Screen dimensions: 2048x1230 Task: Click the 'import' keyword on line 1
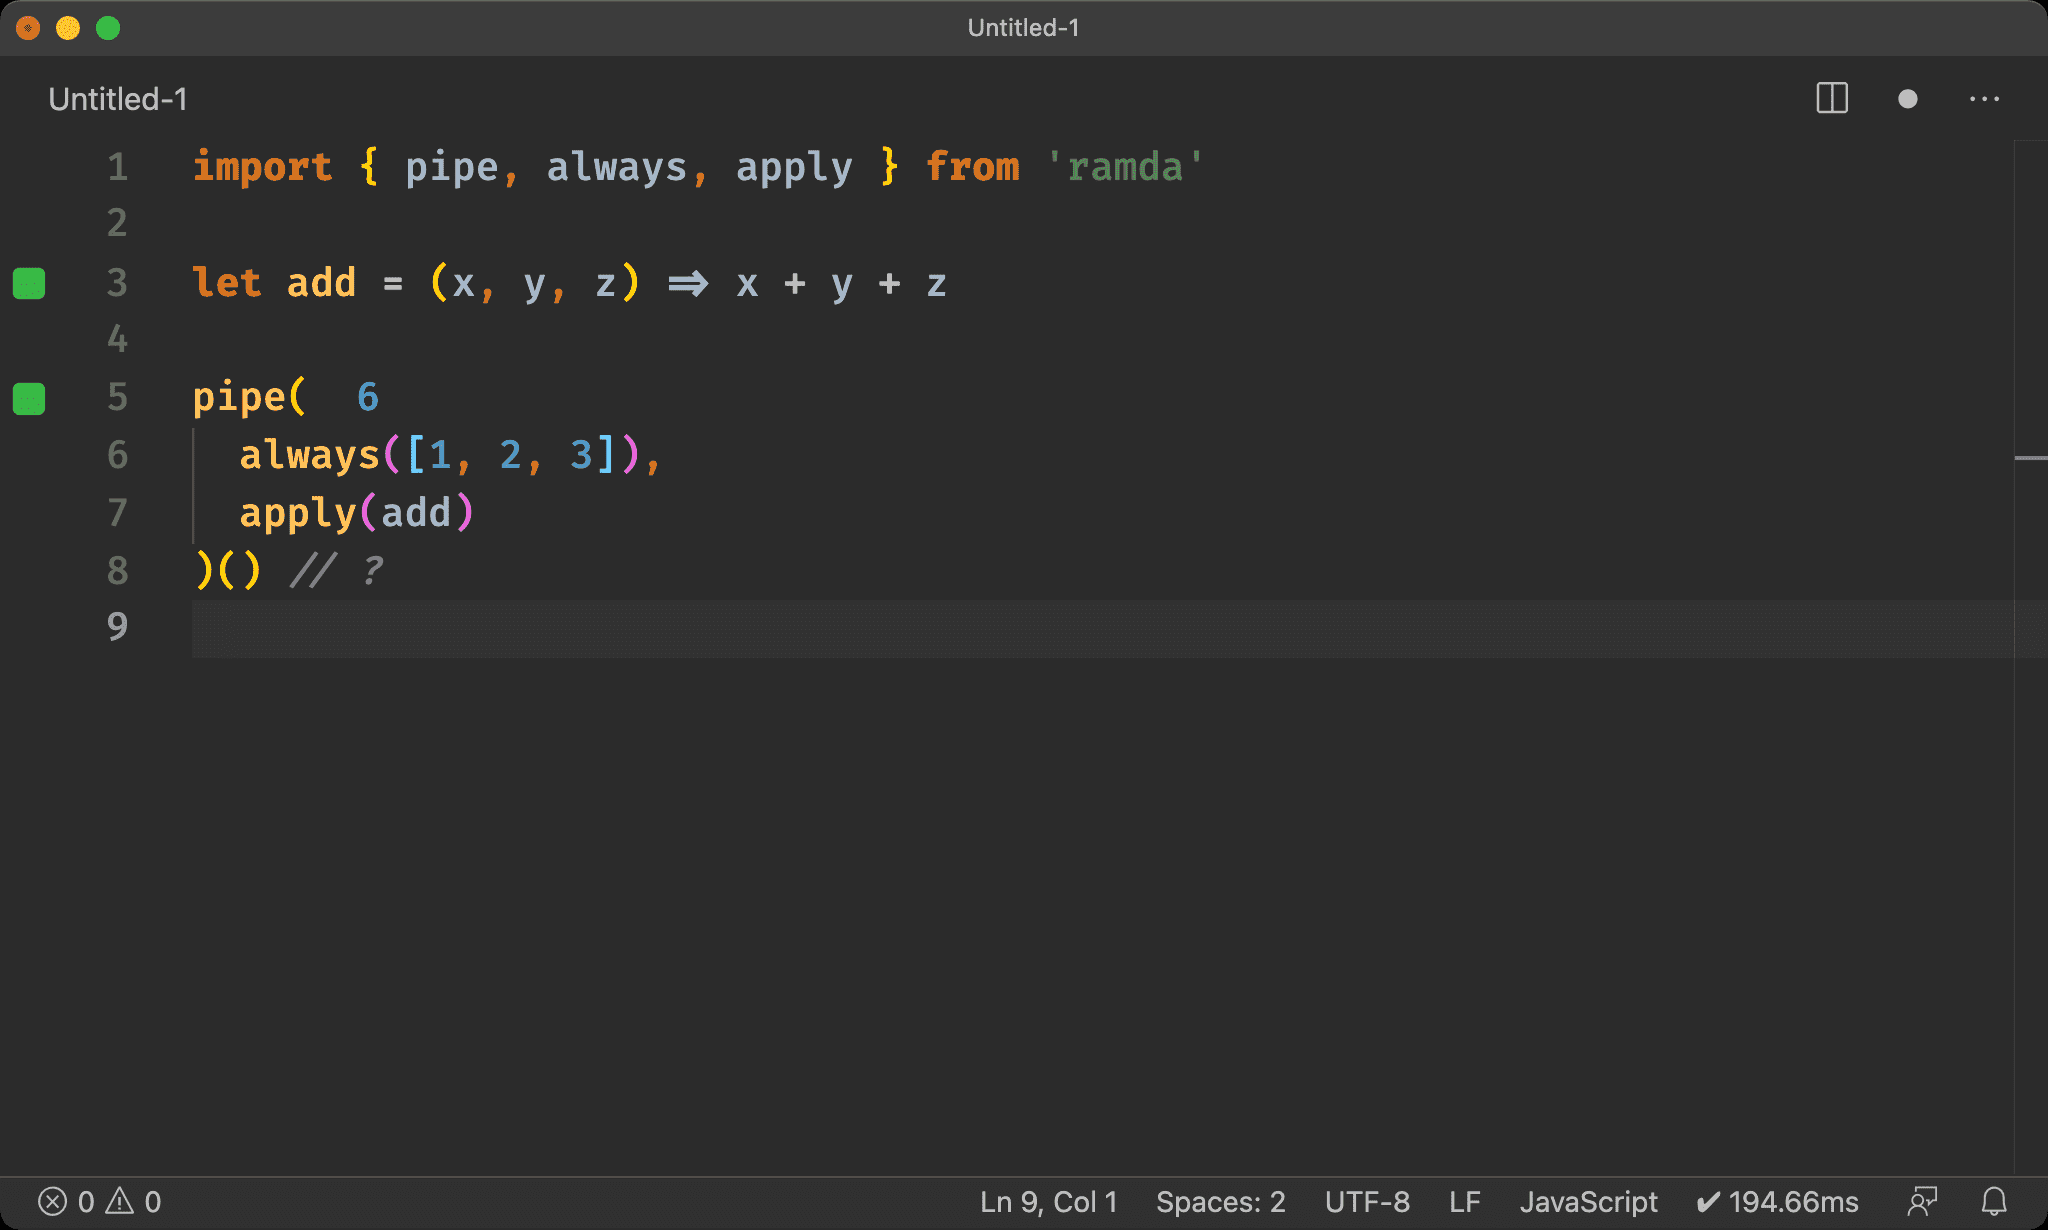click(262, 167)
